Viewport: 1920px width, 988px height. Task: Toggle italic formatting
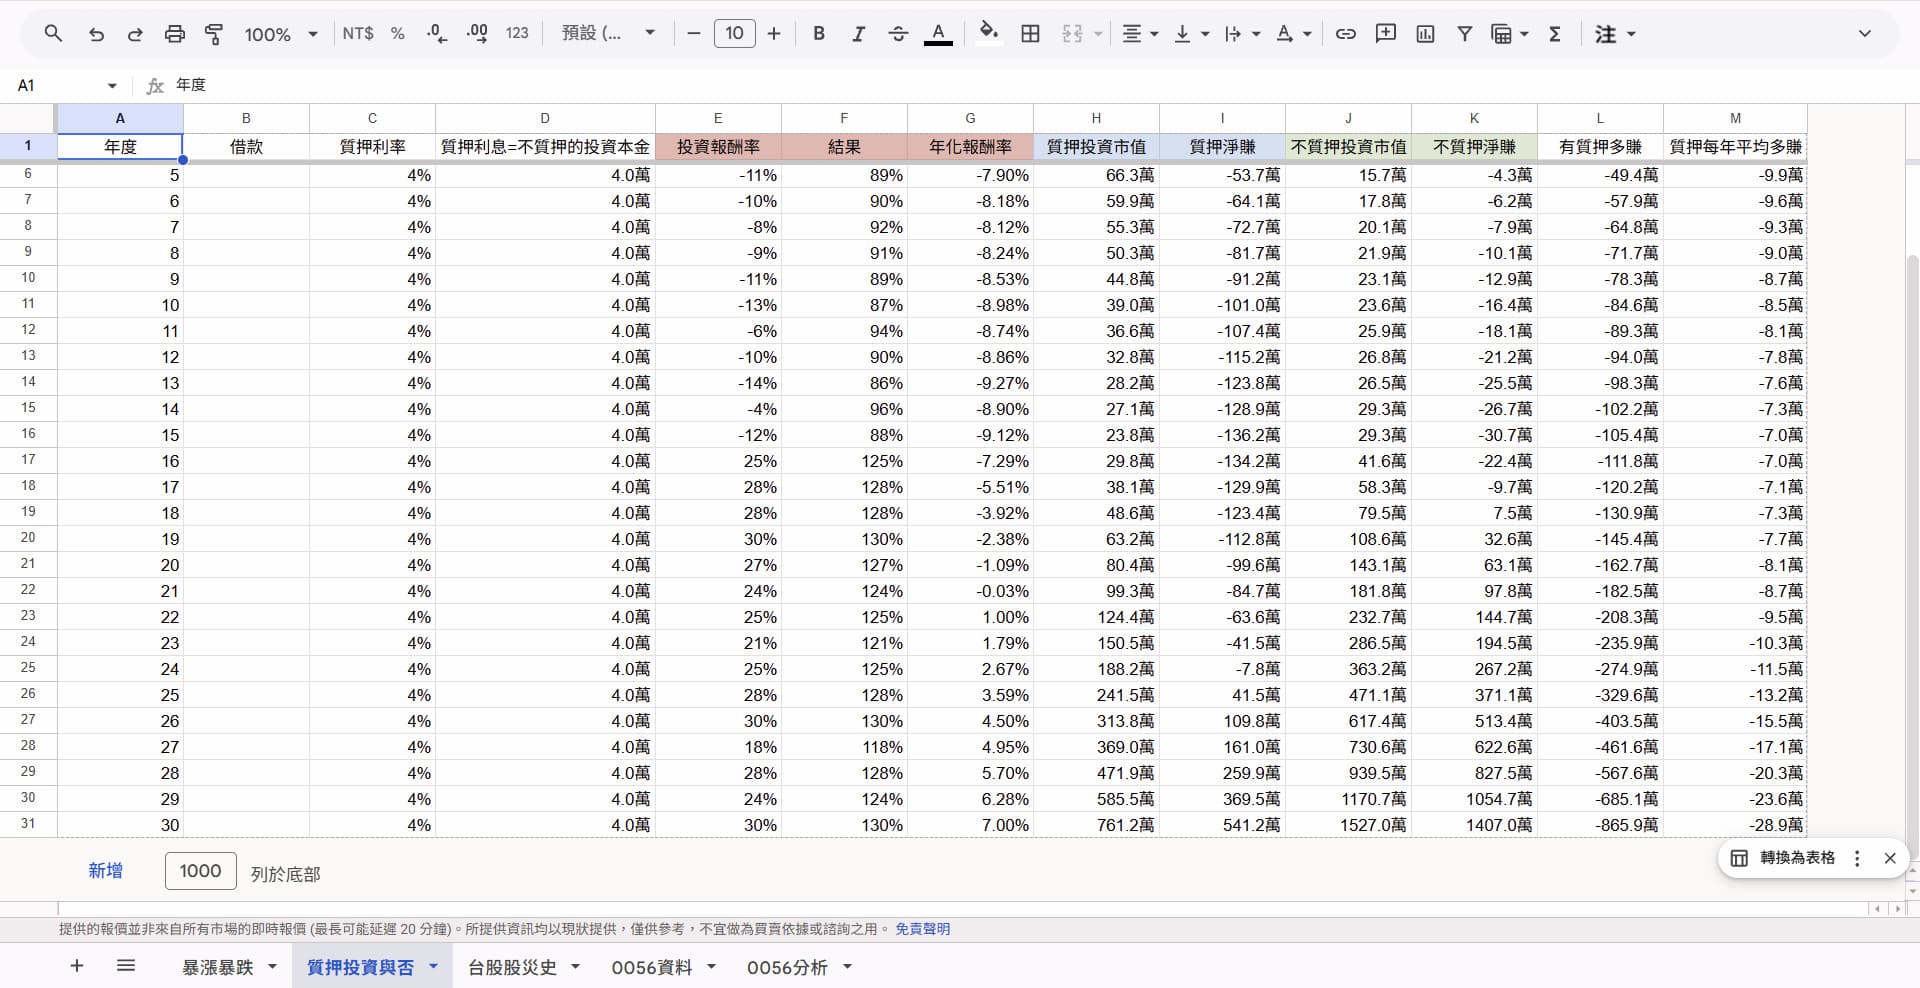(858, 34)
